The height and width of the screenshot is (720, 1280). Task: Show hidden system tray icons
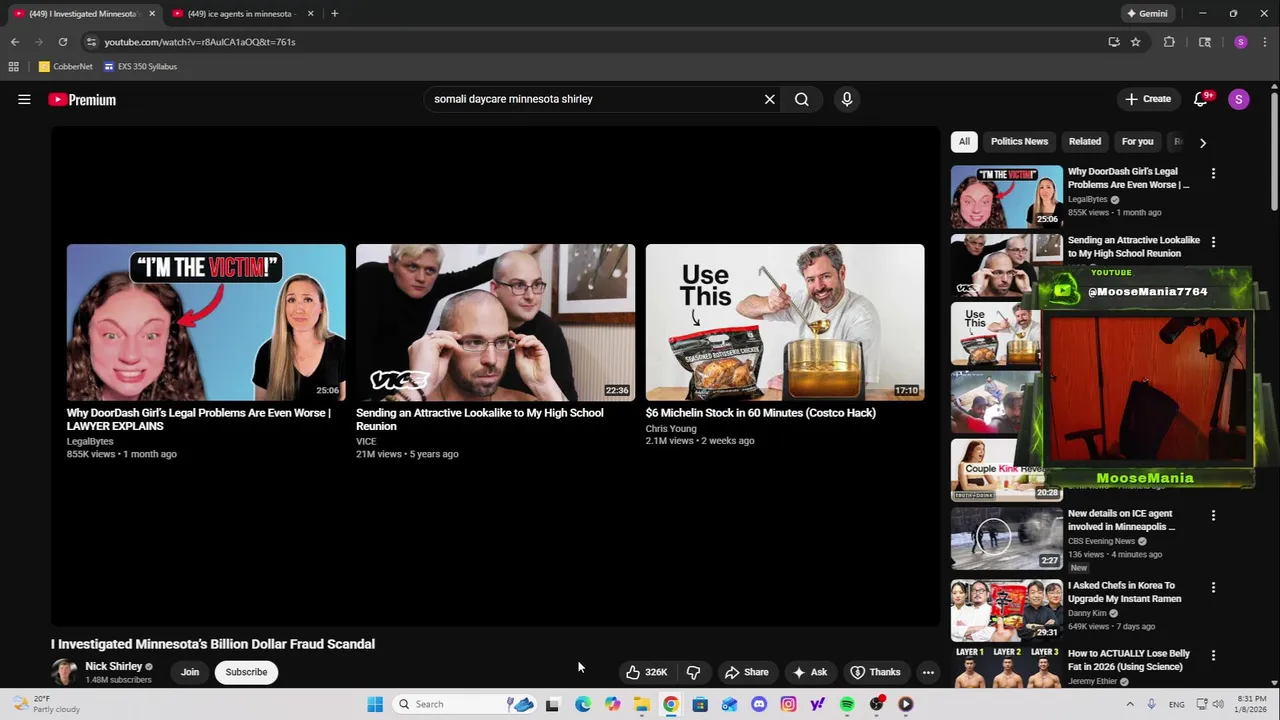(x=1131, y=704)
